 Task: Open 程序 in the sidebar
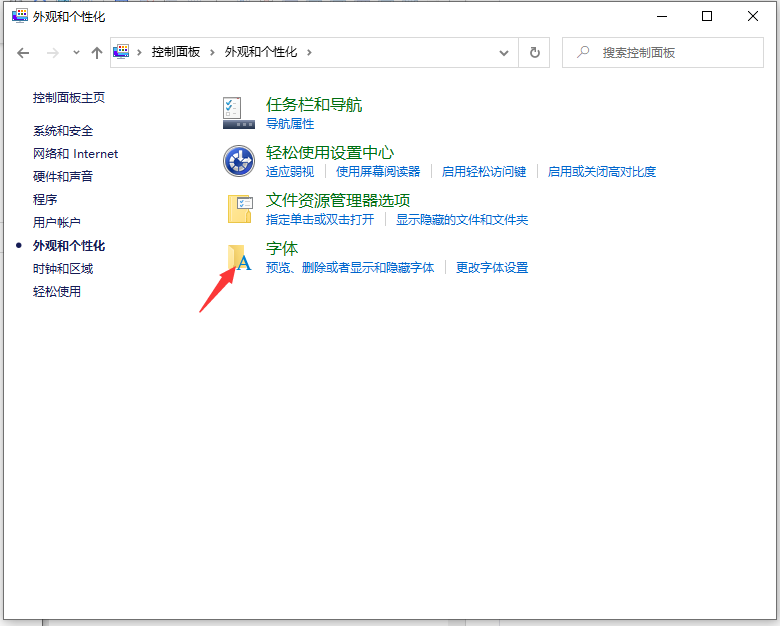[x=45, y=200]
